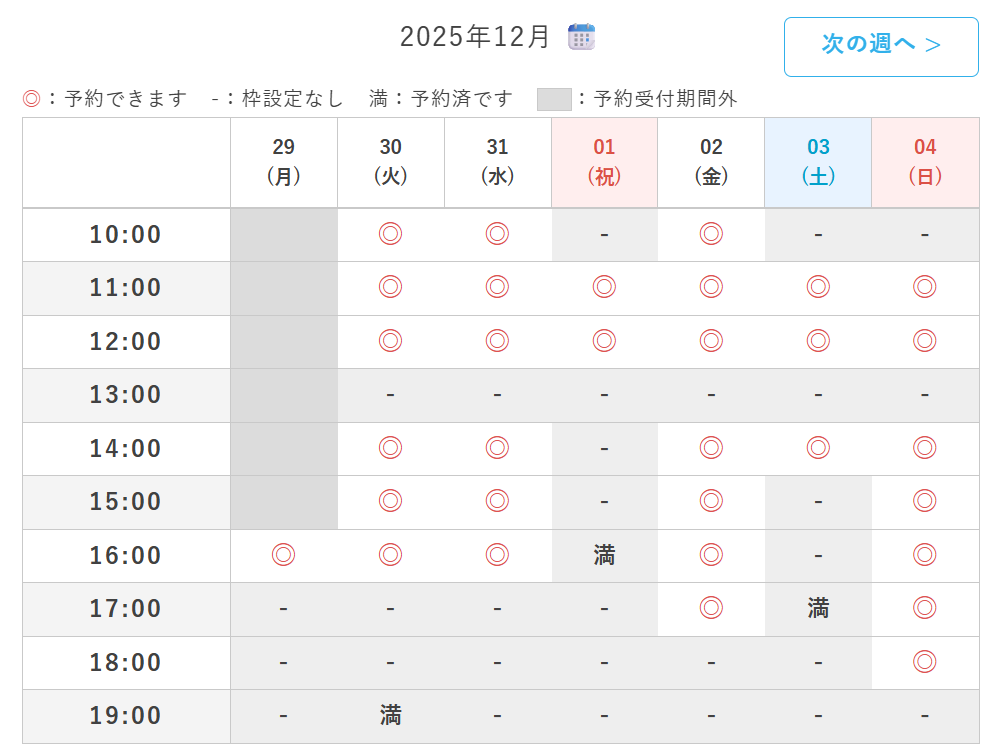Screen dimensions: 1002x754
Task: Choose 17:00 availability on Friday 02
Action: tap(711, 608)
